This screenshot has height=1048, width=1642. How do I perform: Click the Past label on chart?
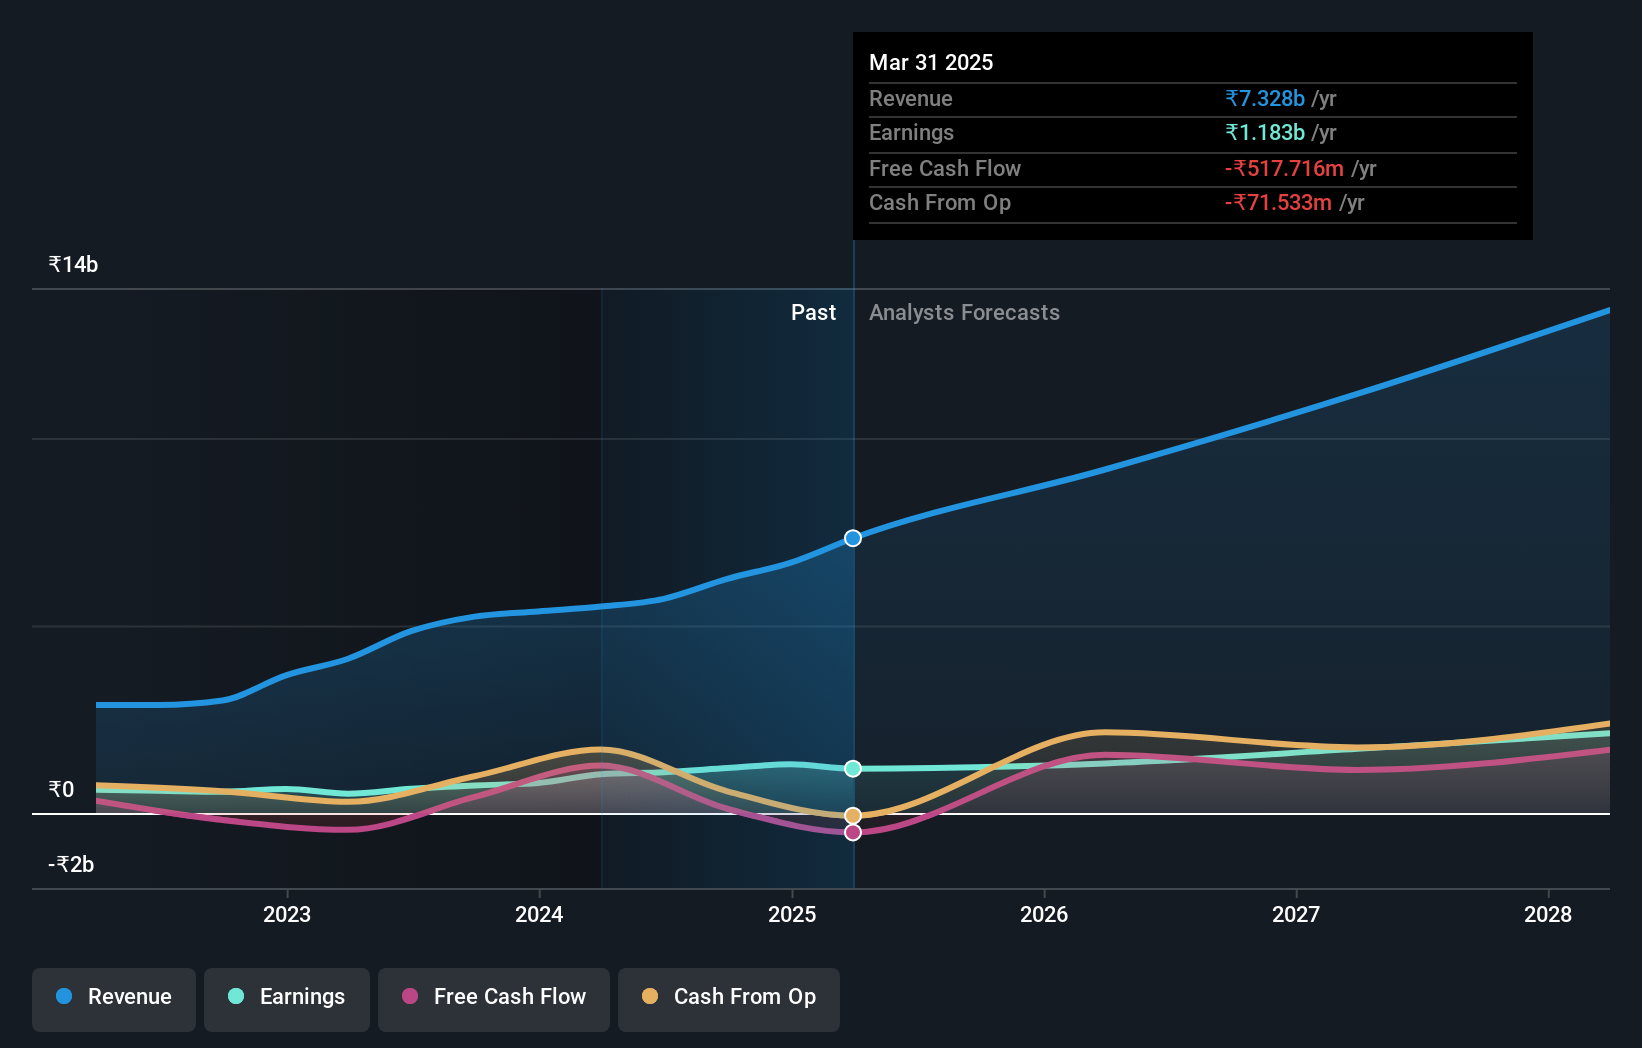coord(813,312)
